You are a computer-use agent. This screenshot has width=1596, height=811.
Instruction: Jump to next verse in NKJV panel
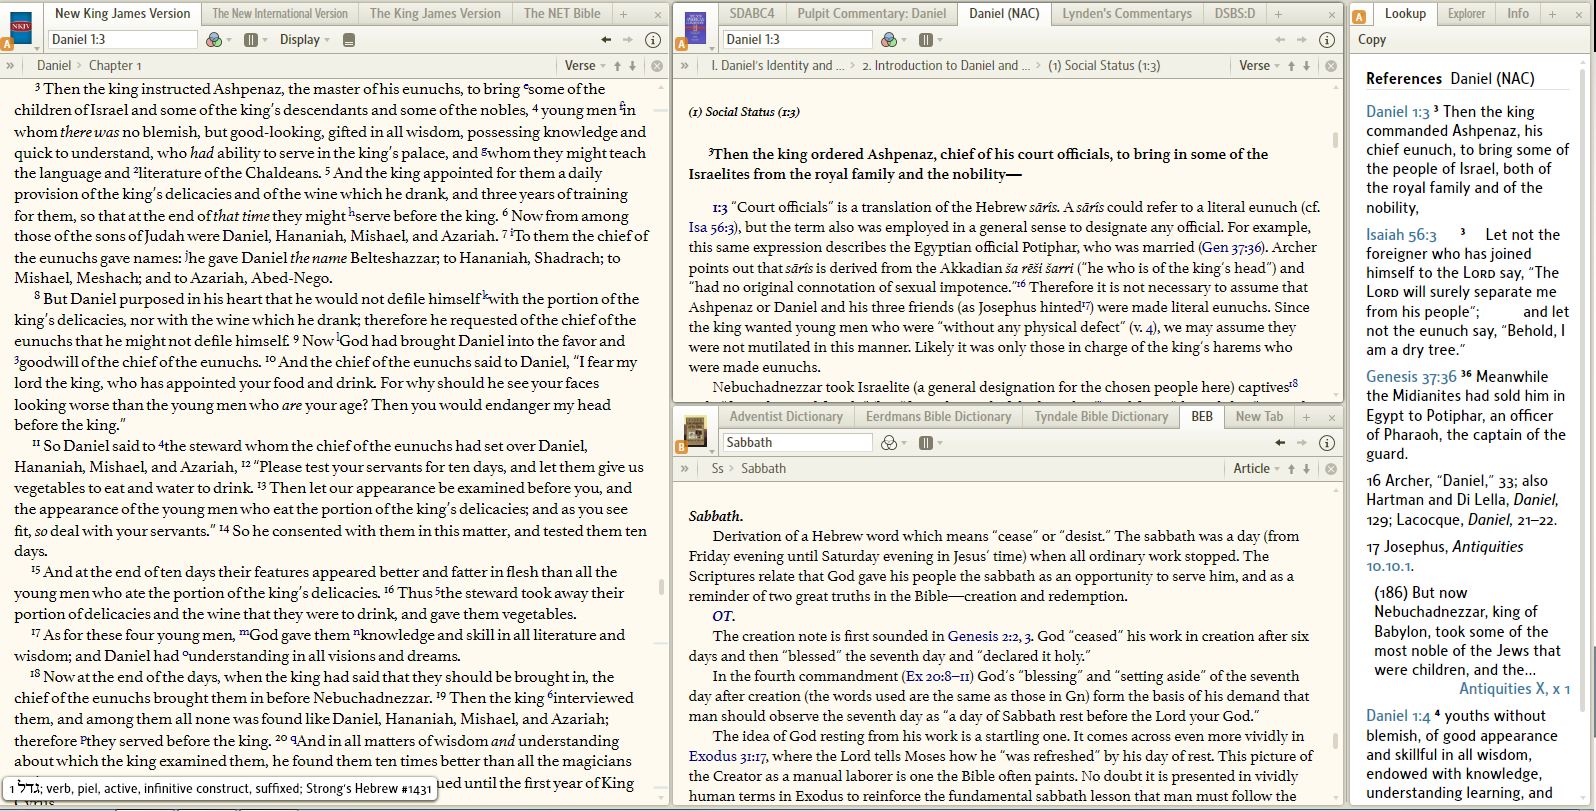[x=633, y=66]
